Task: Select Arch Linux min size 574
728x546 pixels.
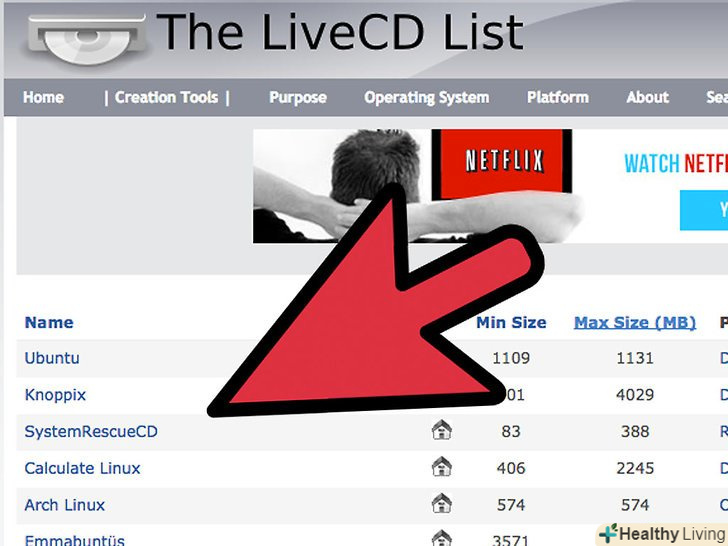Action: (x=511, y=505)
